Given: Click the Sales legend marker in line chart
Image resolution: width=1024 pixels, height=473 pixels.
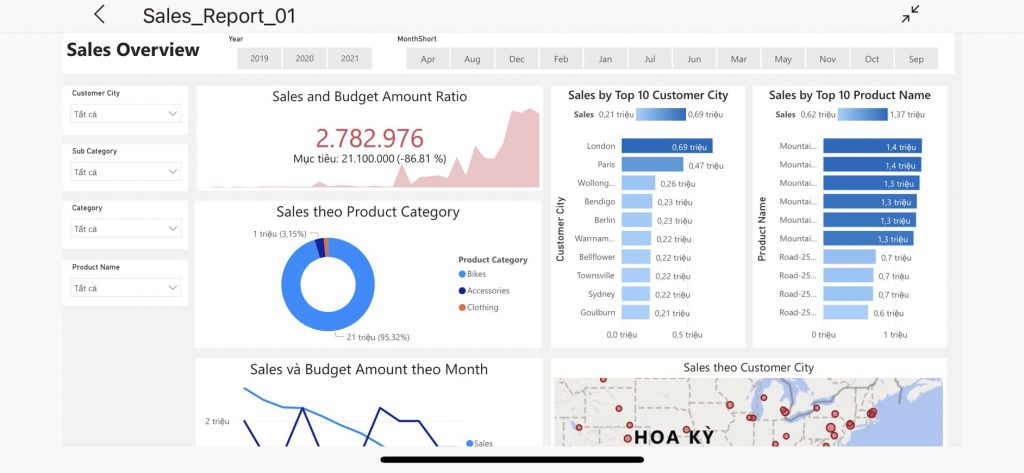Looking at the screenshot, I should (x=470, y=444).
